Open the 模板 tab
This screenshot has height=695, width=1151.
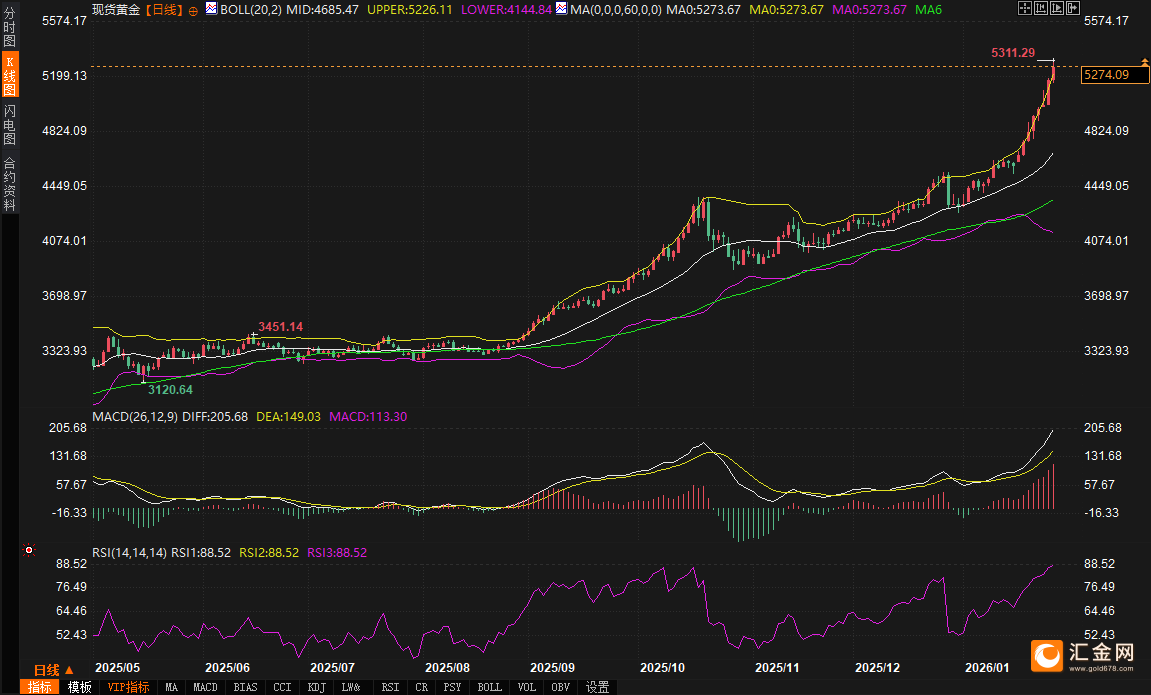80,687
